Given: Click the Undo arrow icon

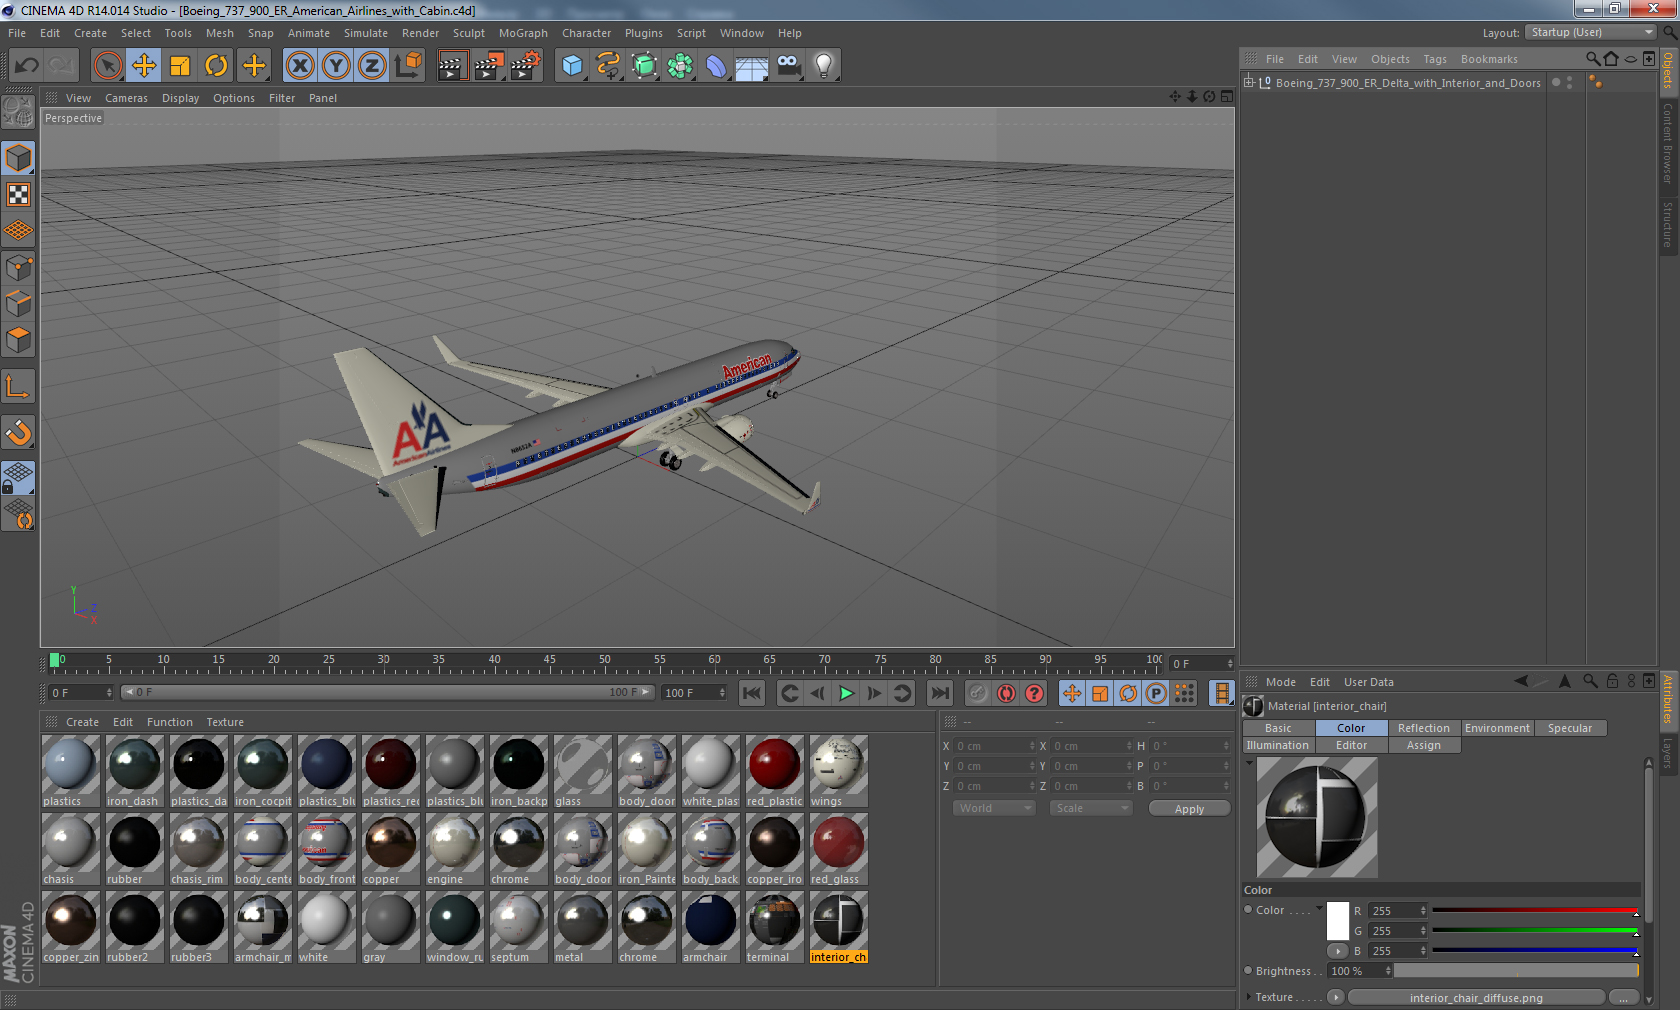Looking at the screenshot, I should click(26, 66).
